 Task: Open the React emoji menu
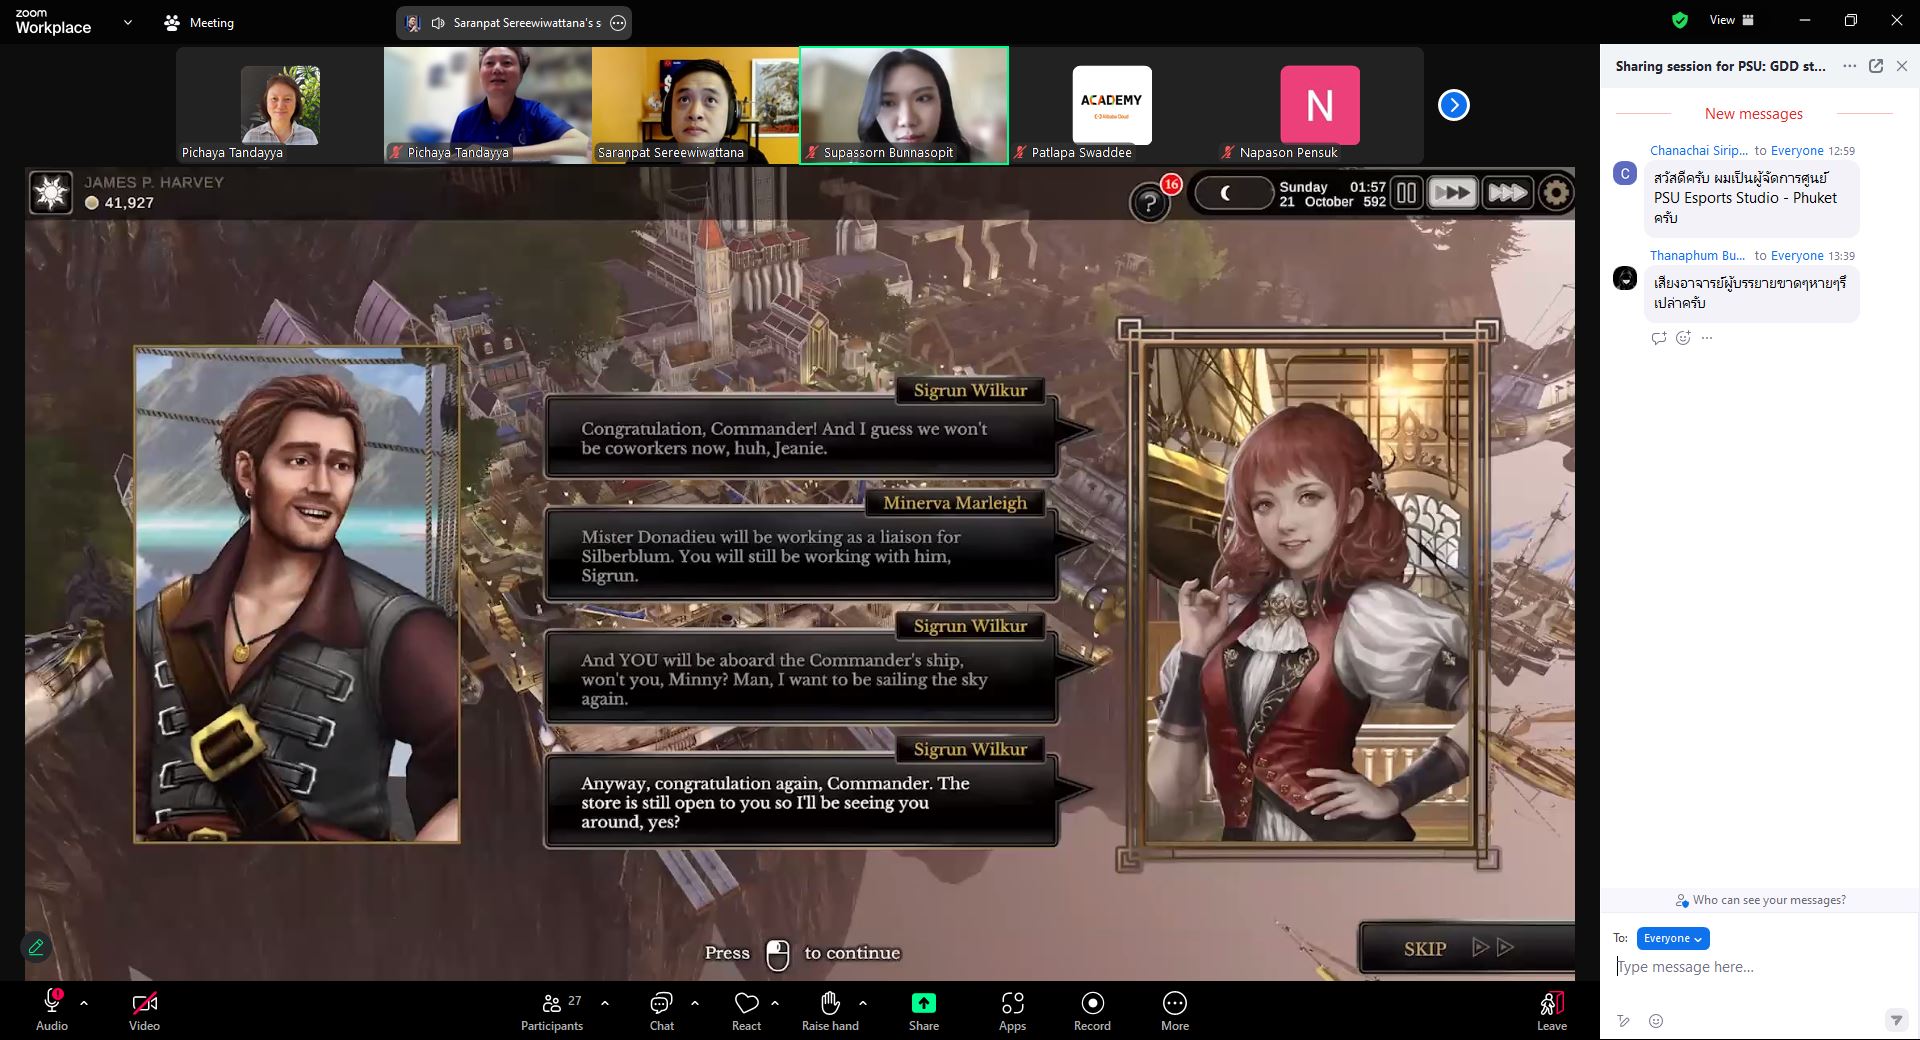(x=746, y=1004)
